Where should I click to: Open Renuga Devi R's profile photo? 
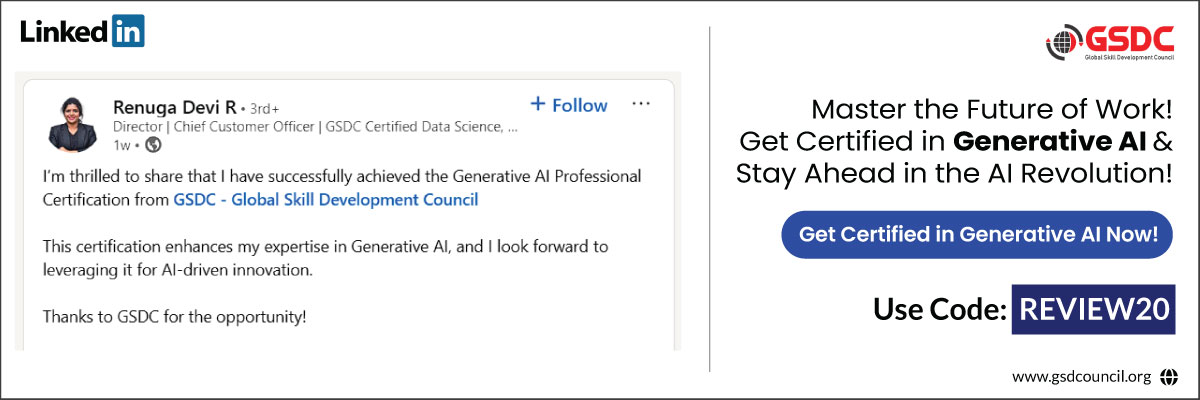pos(72,123)
